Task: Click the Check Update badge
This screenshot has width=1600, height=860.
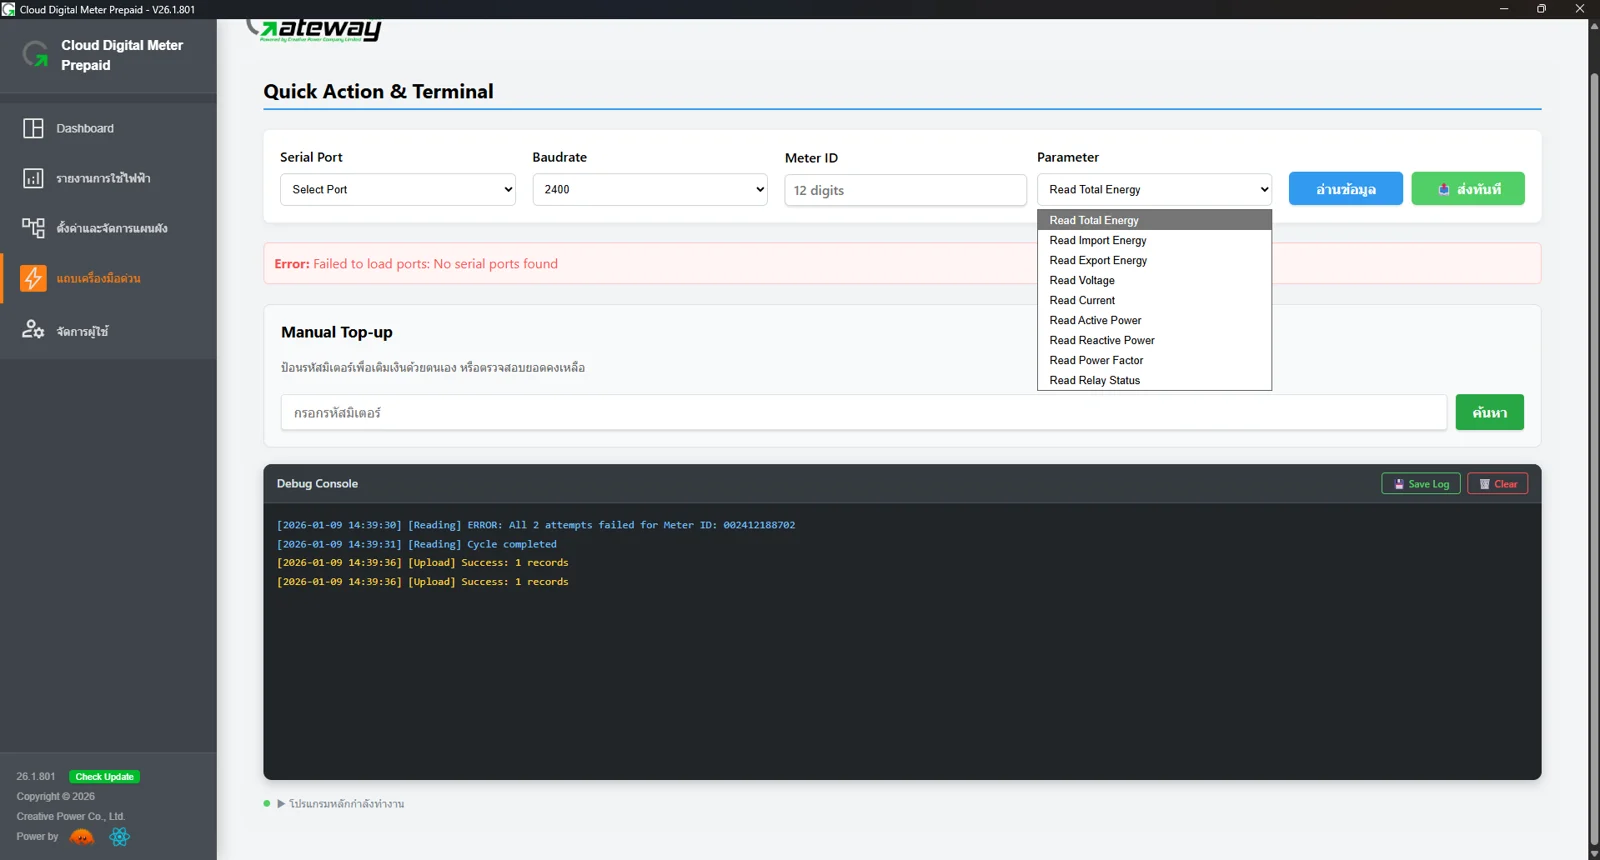Action: 104,777
